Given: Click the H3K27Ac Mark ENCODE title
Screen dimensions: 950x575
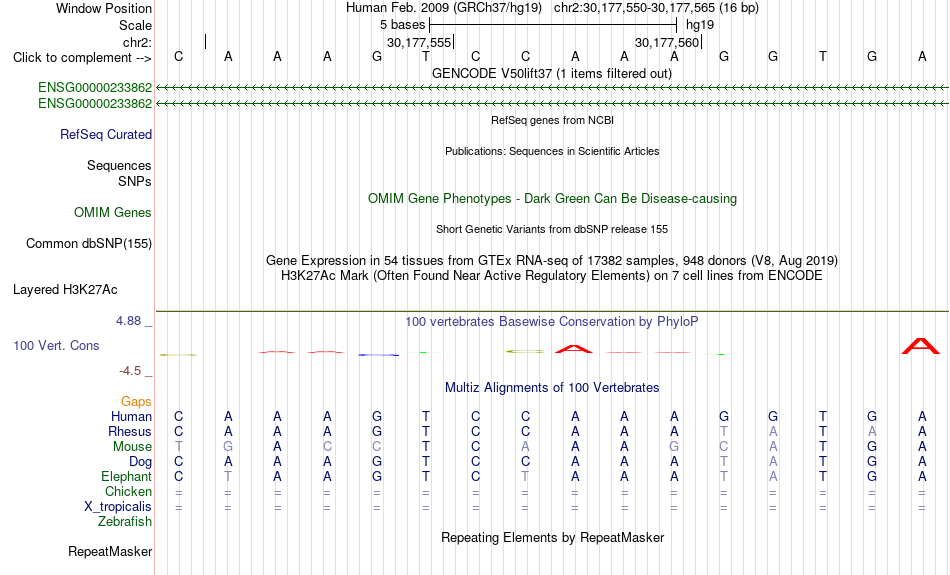Looking at the screenshot, I should (552, 276).
